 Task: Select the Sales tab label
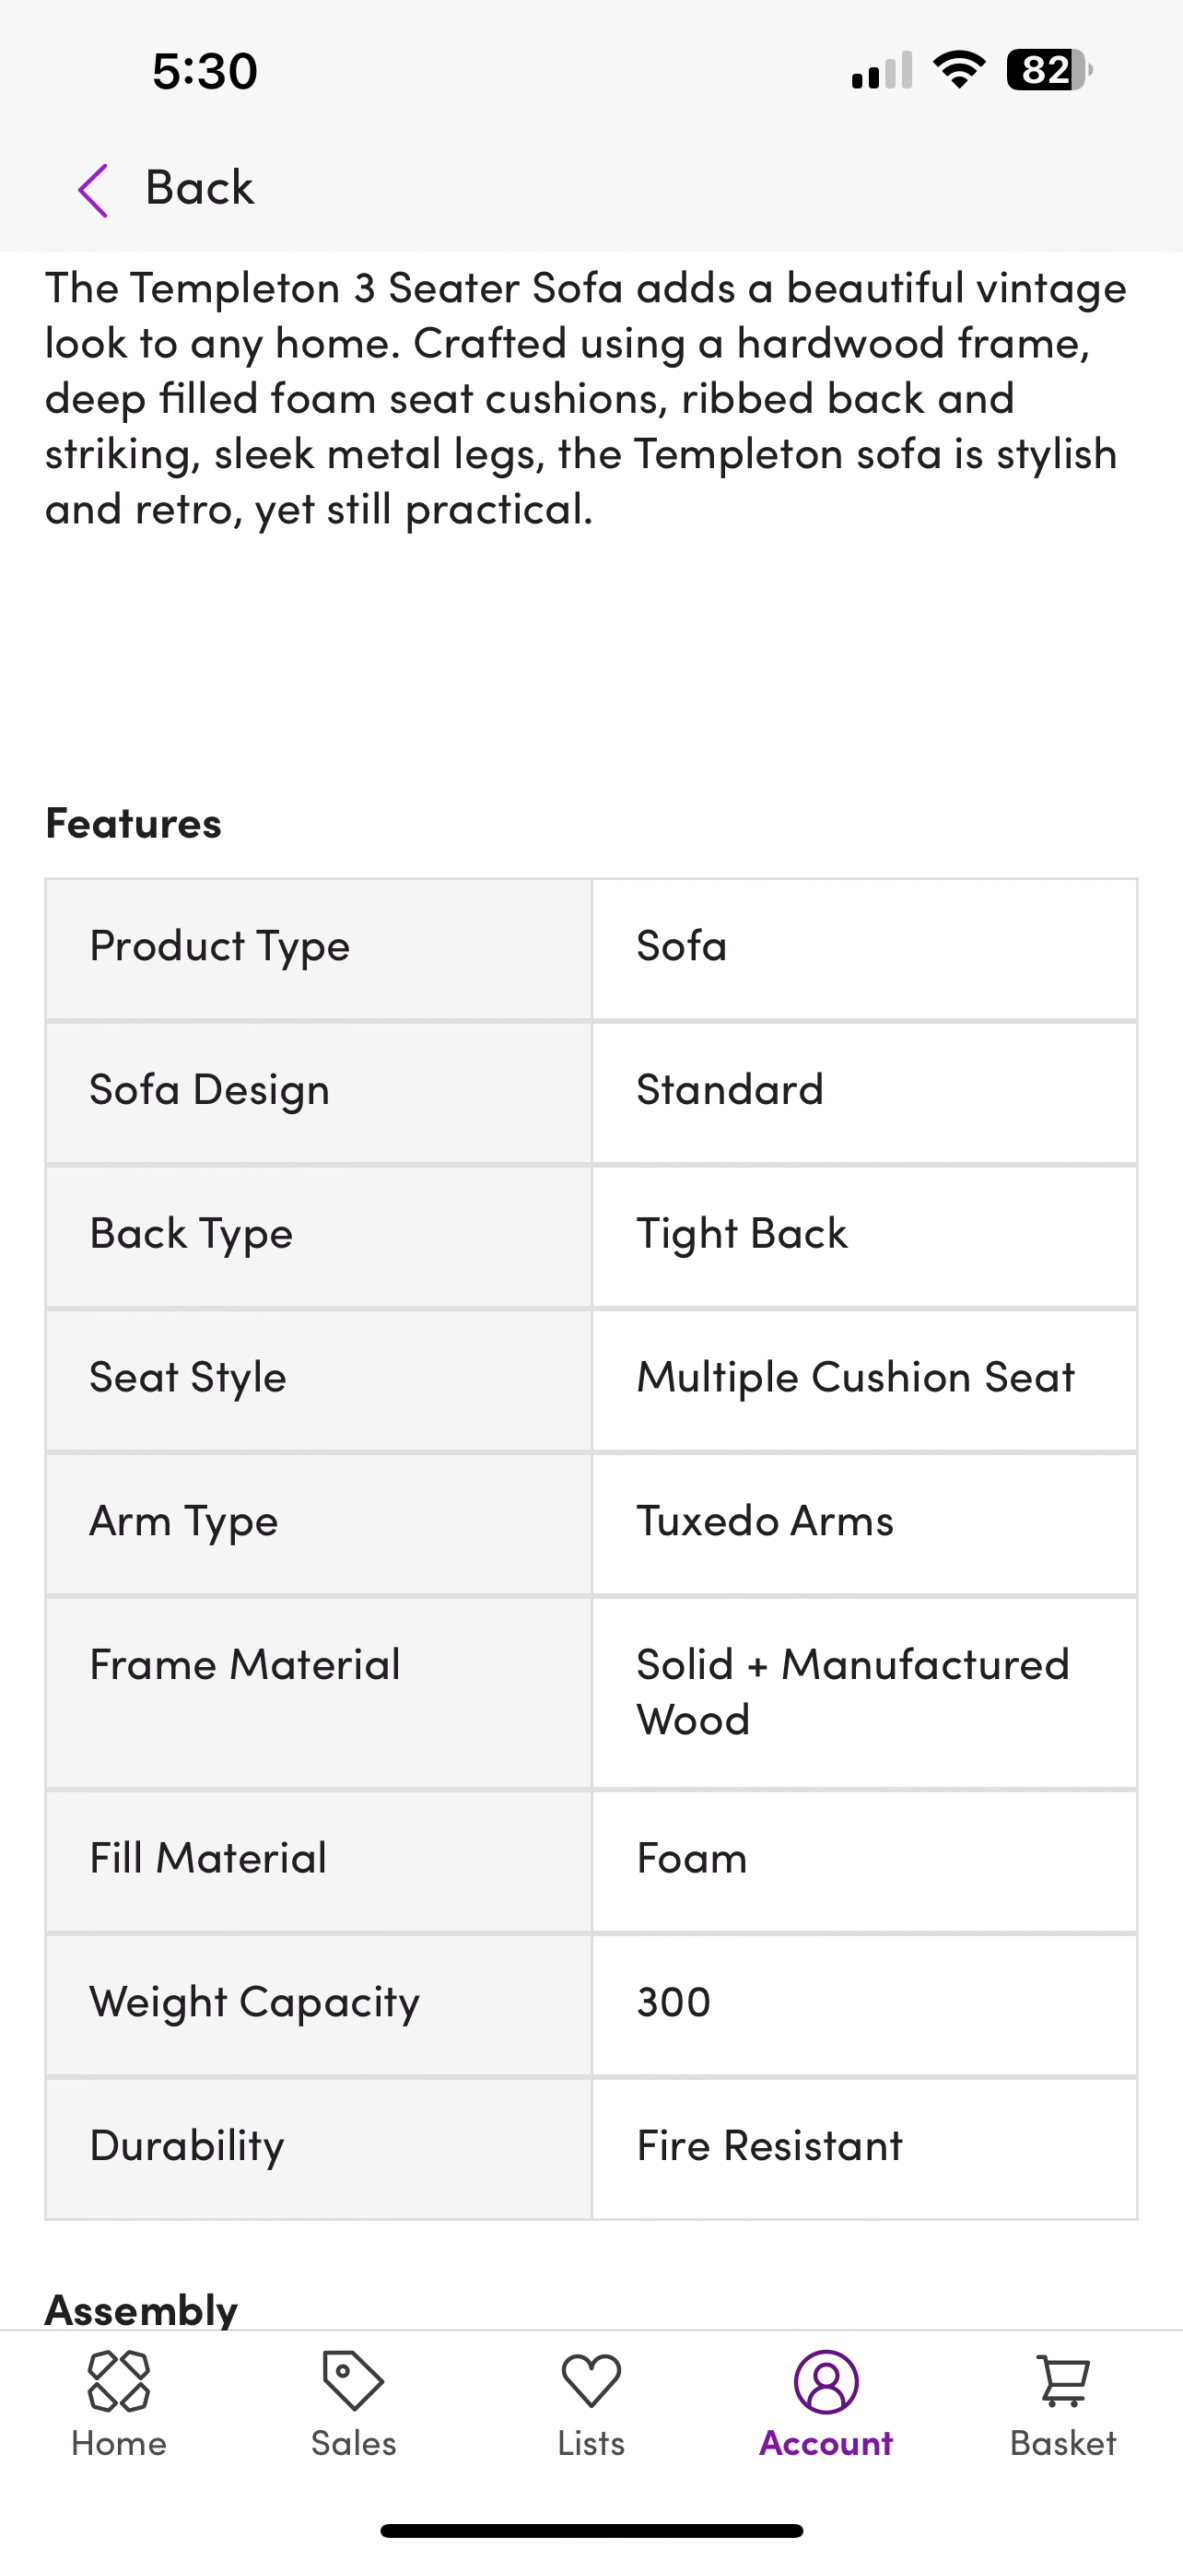(x=353, y=2443)
